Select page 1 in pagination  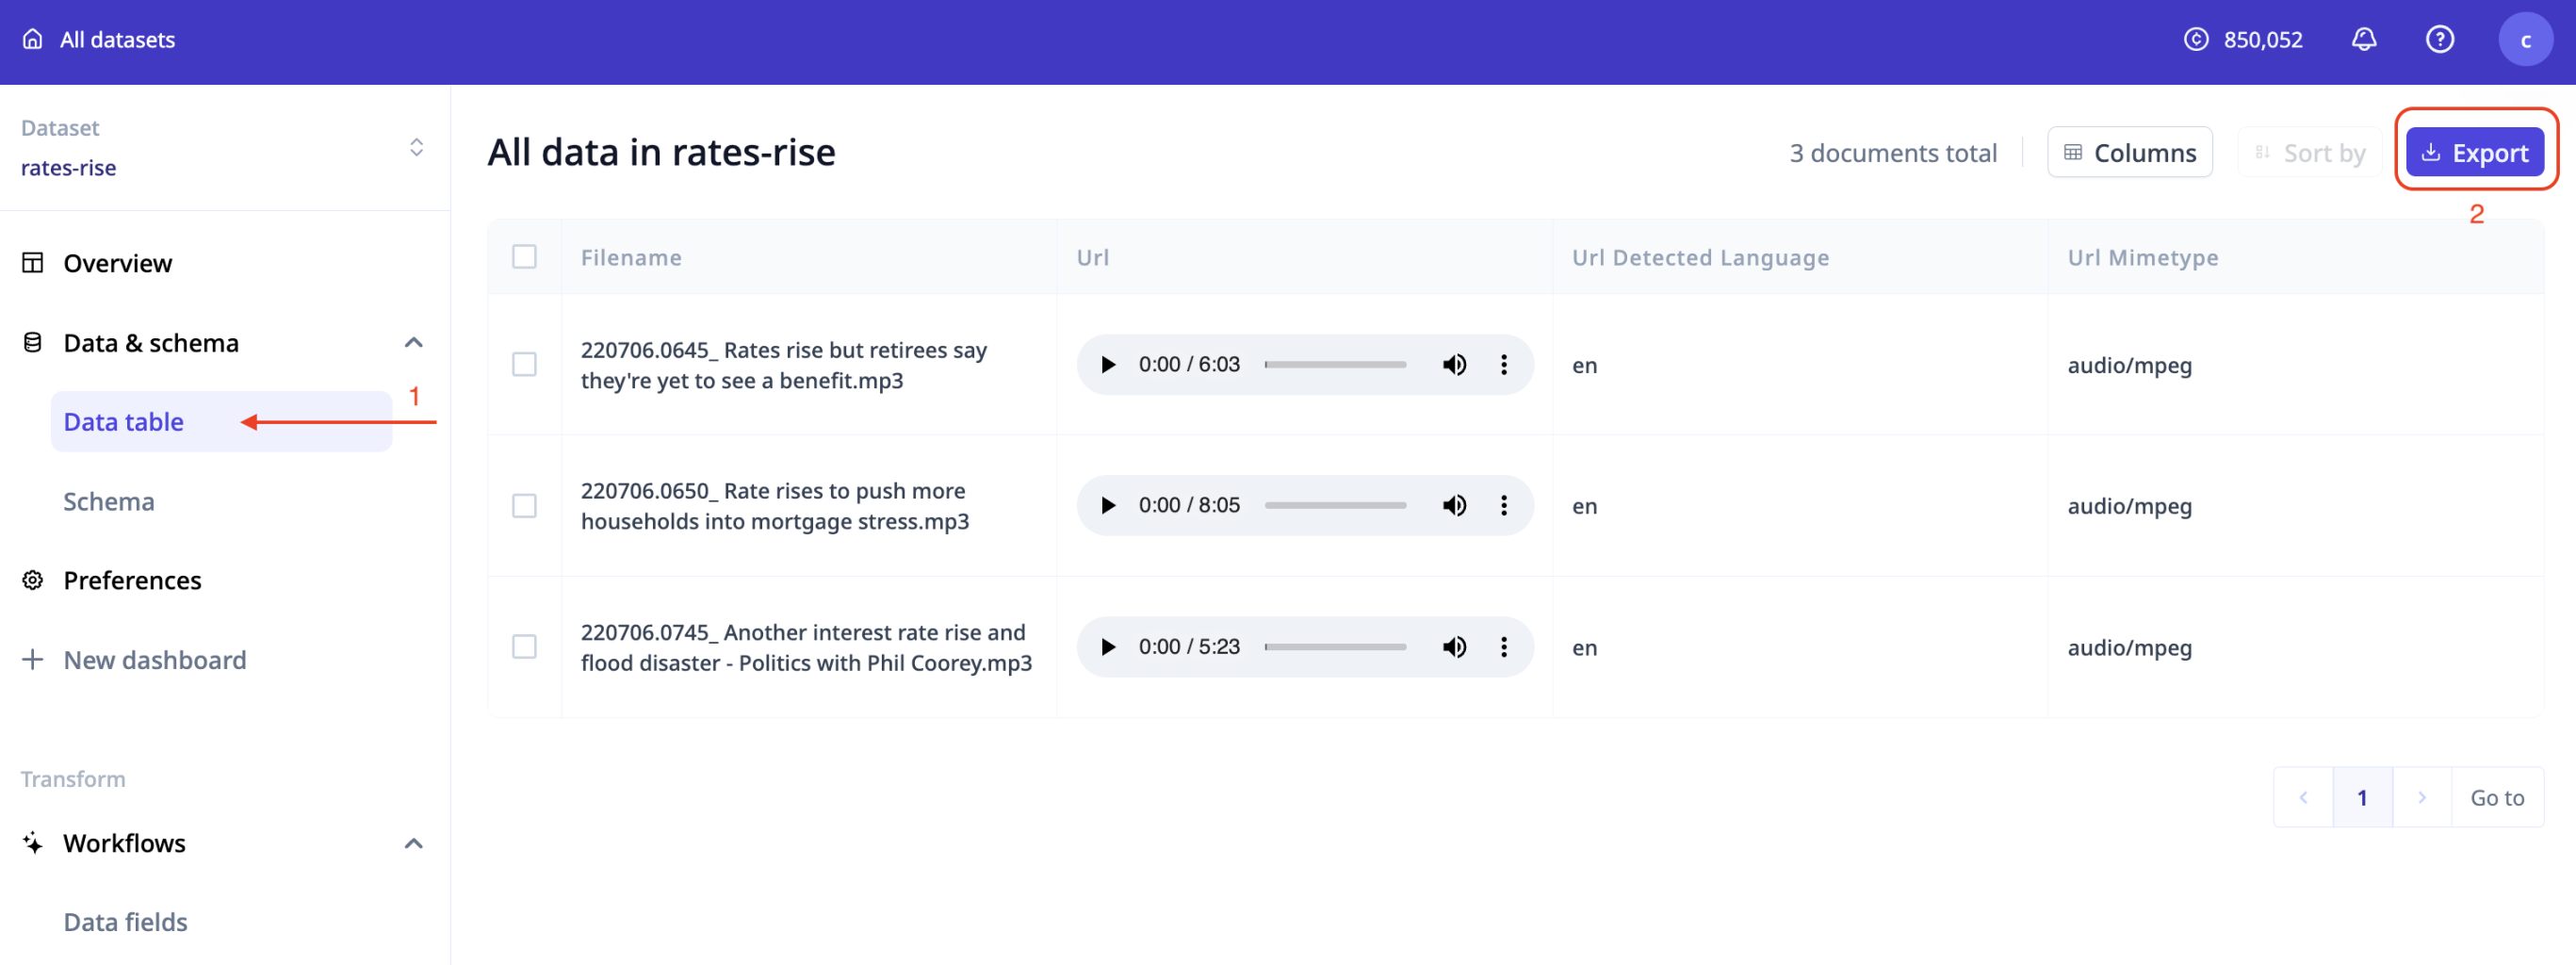tap(2362, 797)
